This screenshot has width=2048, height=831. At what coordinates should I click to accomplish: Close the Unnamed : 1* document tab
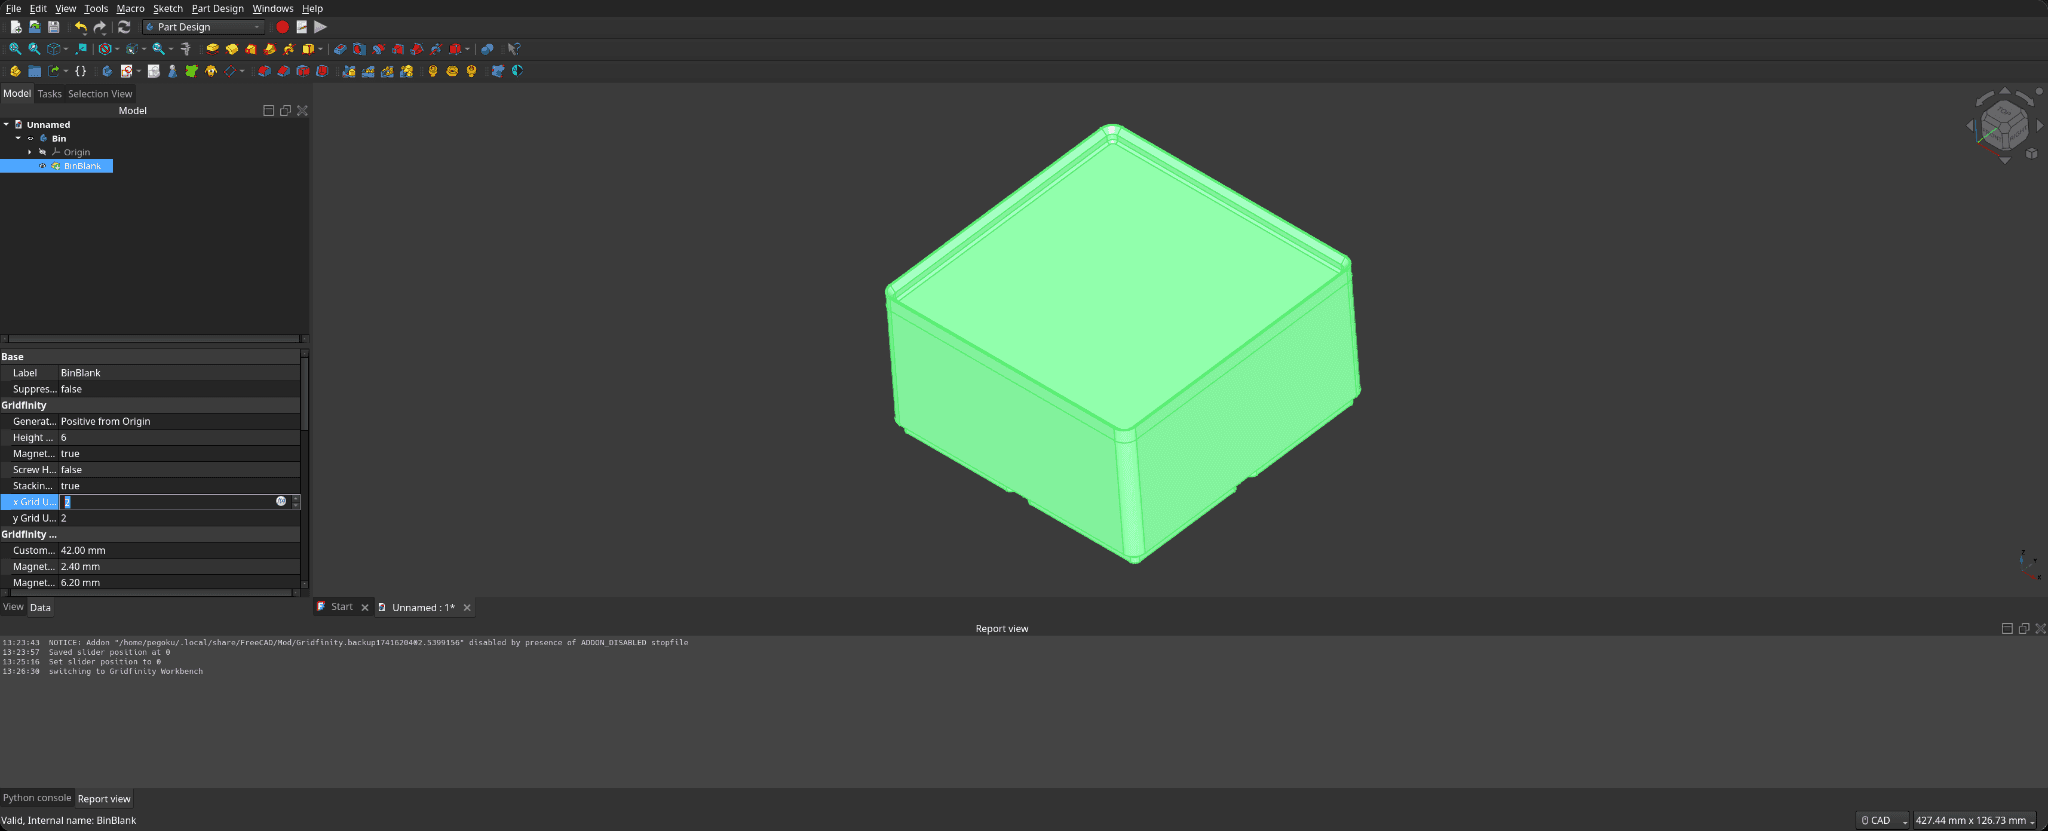click(467, 607)
